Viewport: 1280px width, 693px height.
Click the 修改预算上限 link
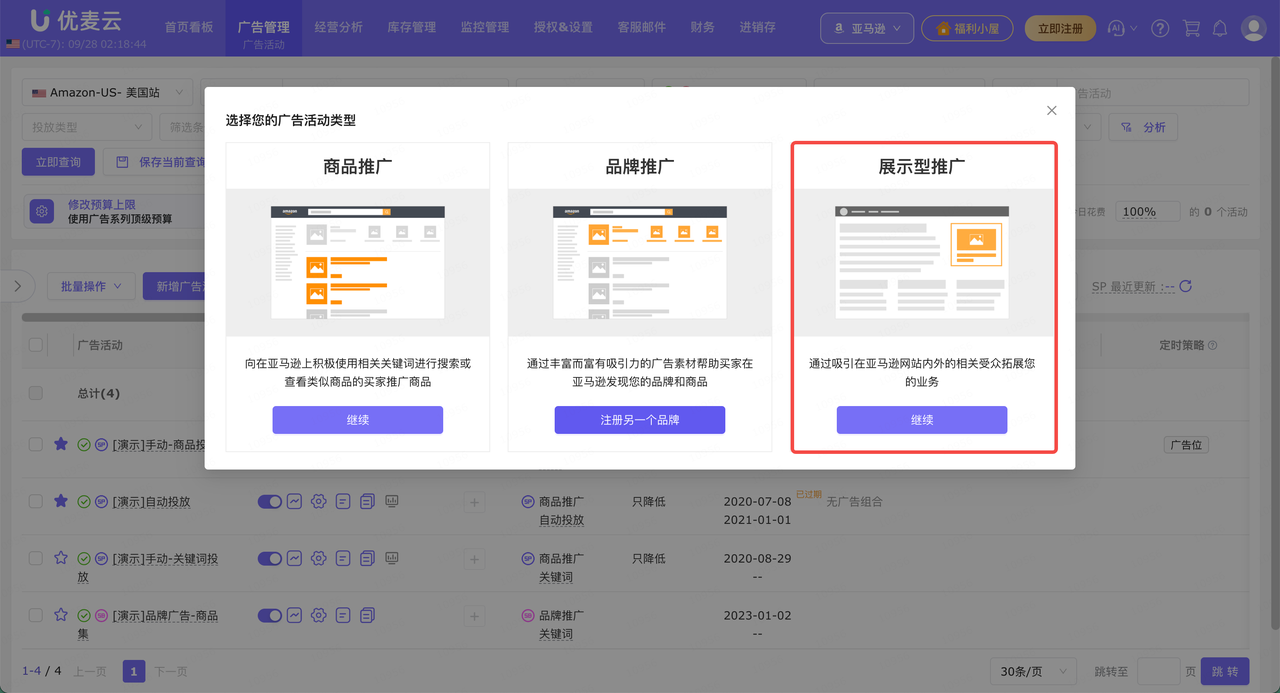102,204
